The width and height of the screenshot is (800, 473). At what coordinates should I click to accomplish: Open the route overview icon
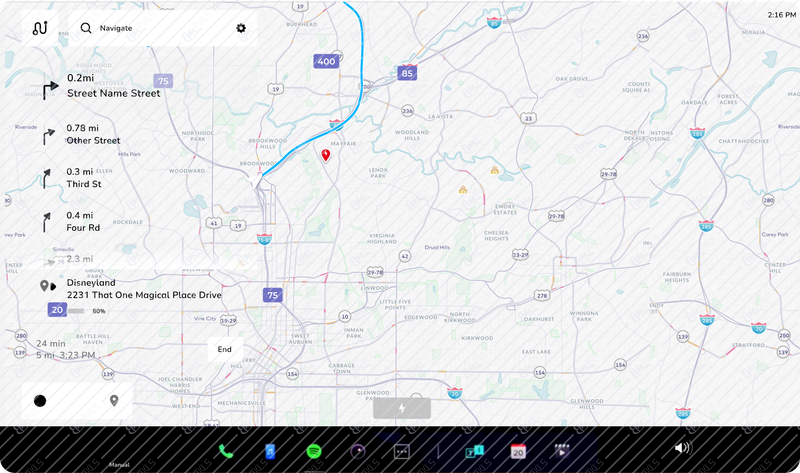[x=40, y=28]
